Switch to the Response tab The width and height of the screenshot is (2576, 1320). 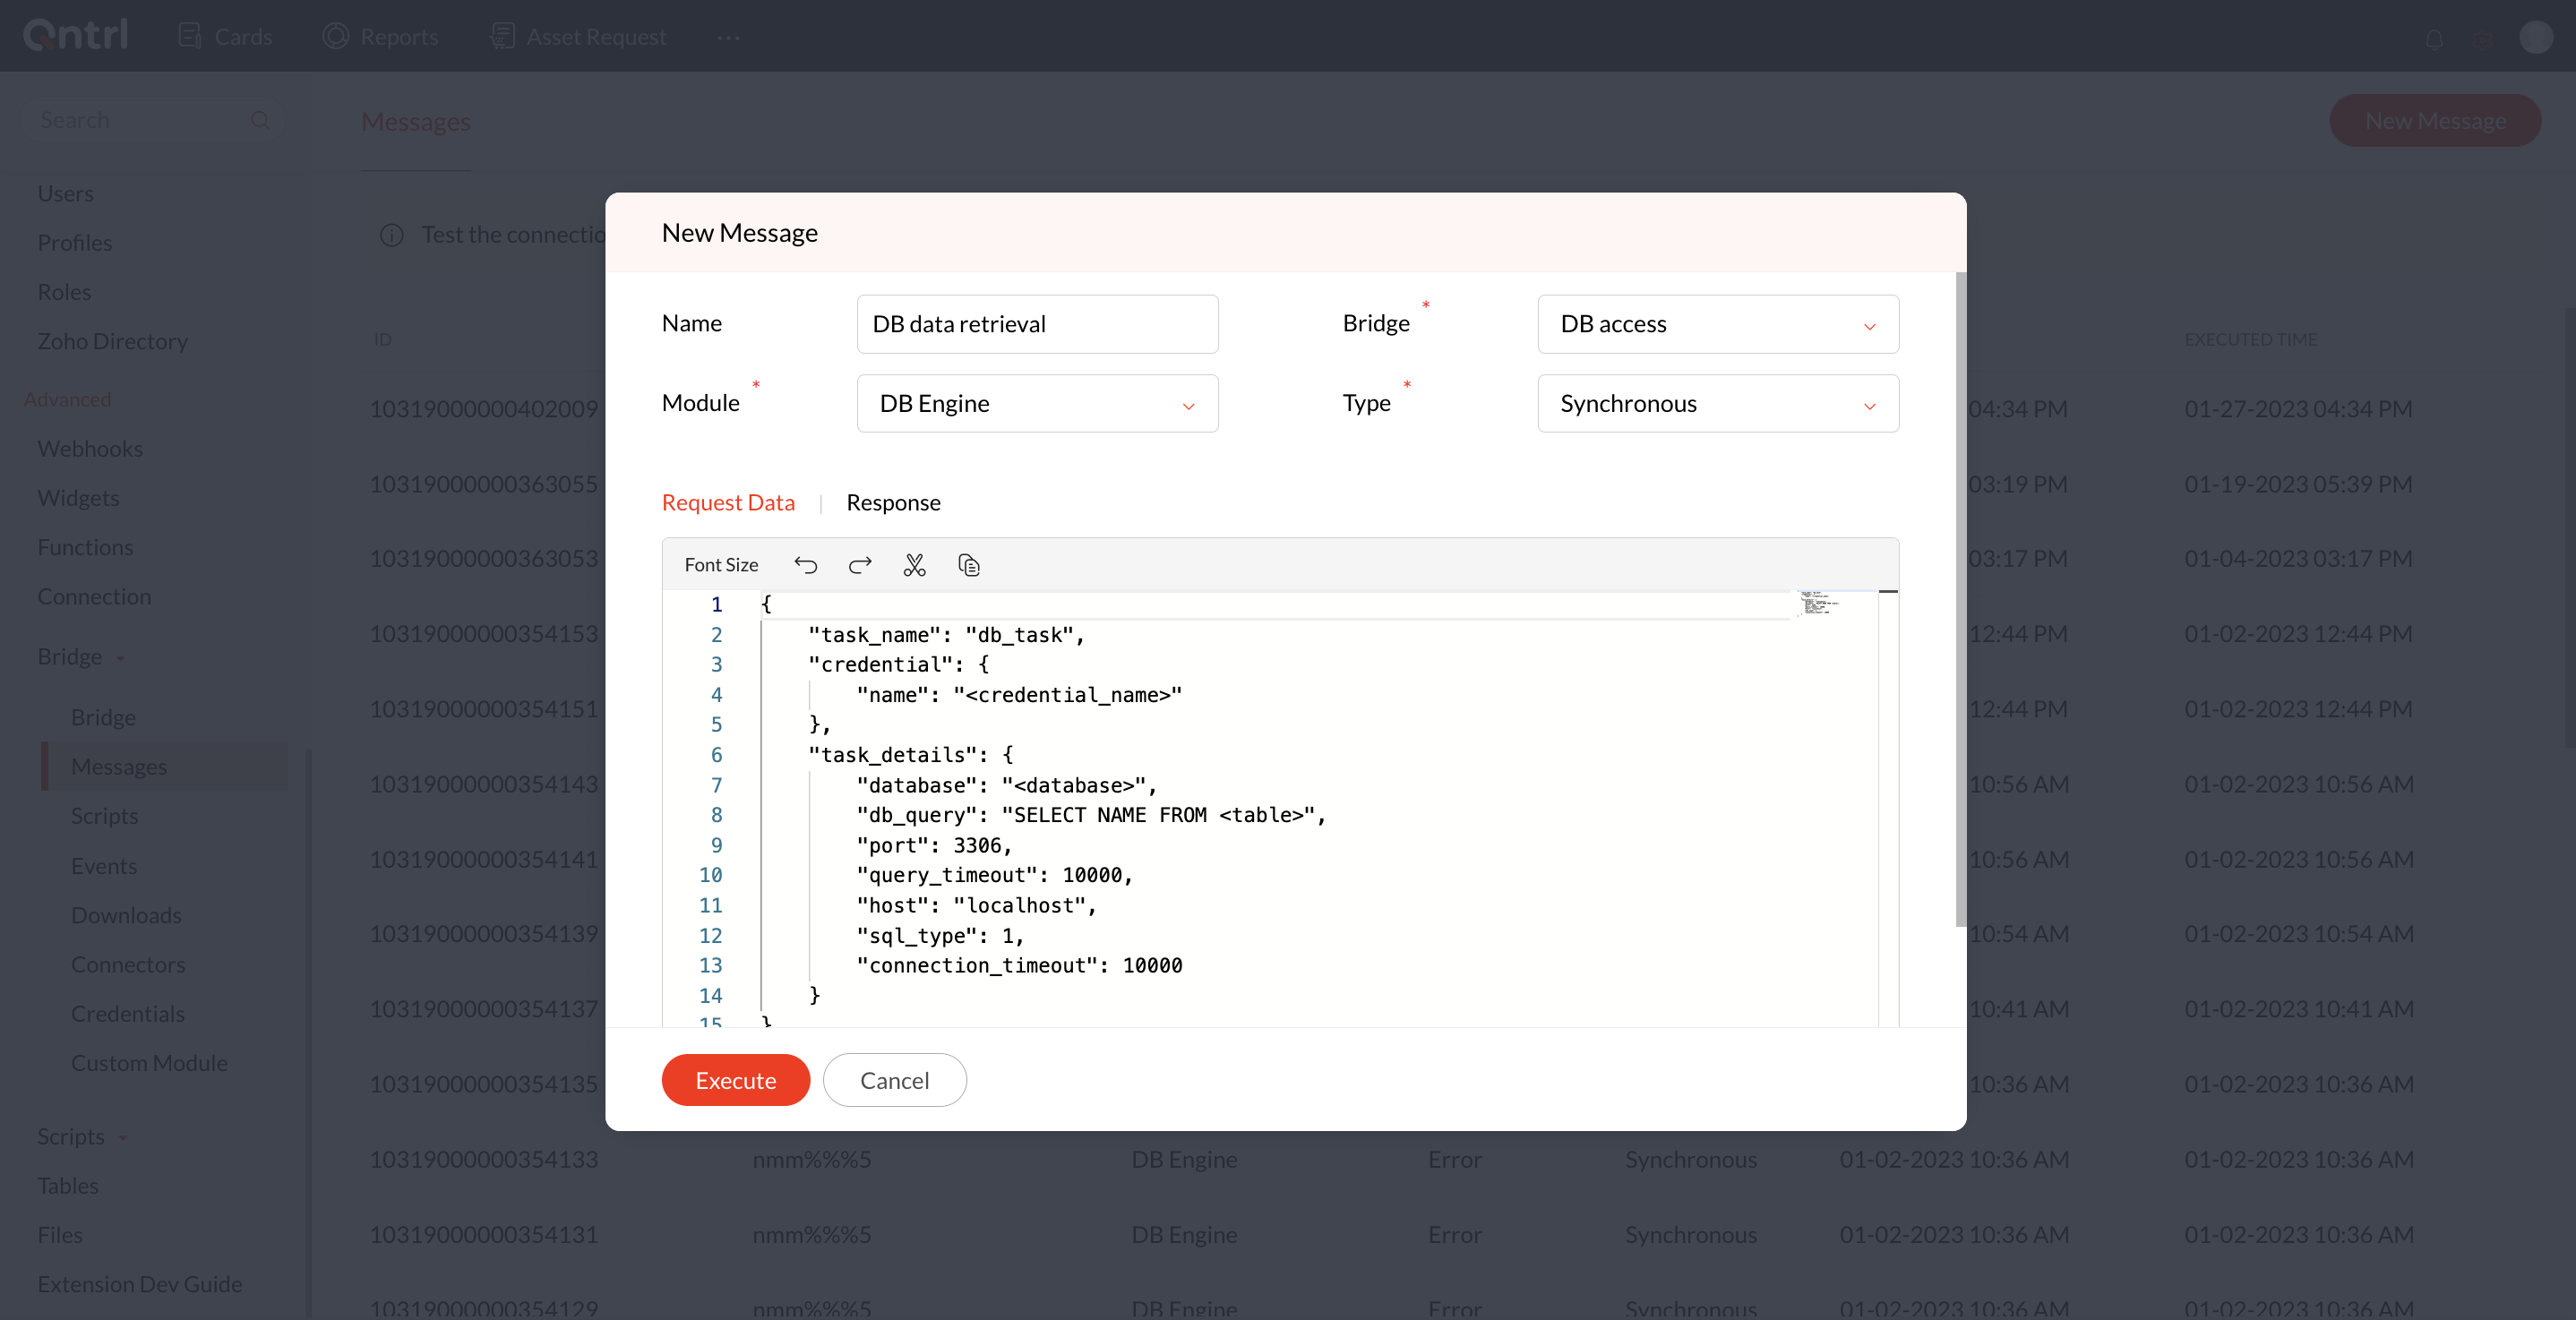(x=893, y=502)
